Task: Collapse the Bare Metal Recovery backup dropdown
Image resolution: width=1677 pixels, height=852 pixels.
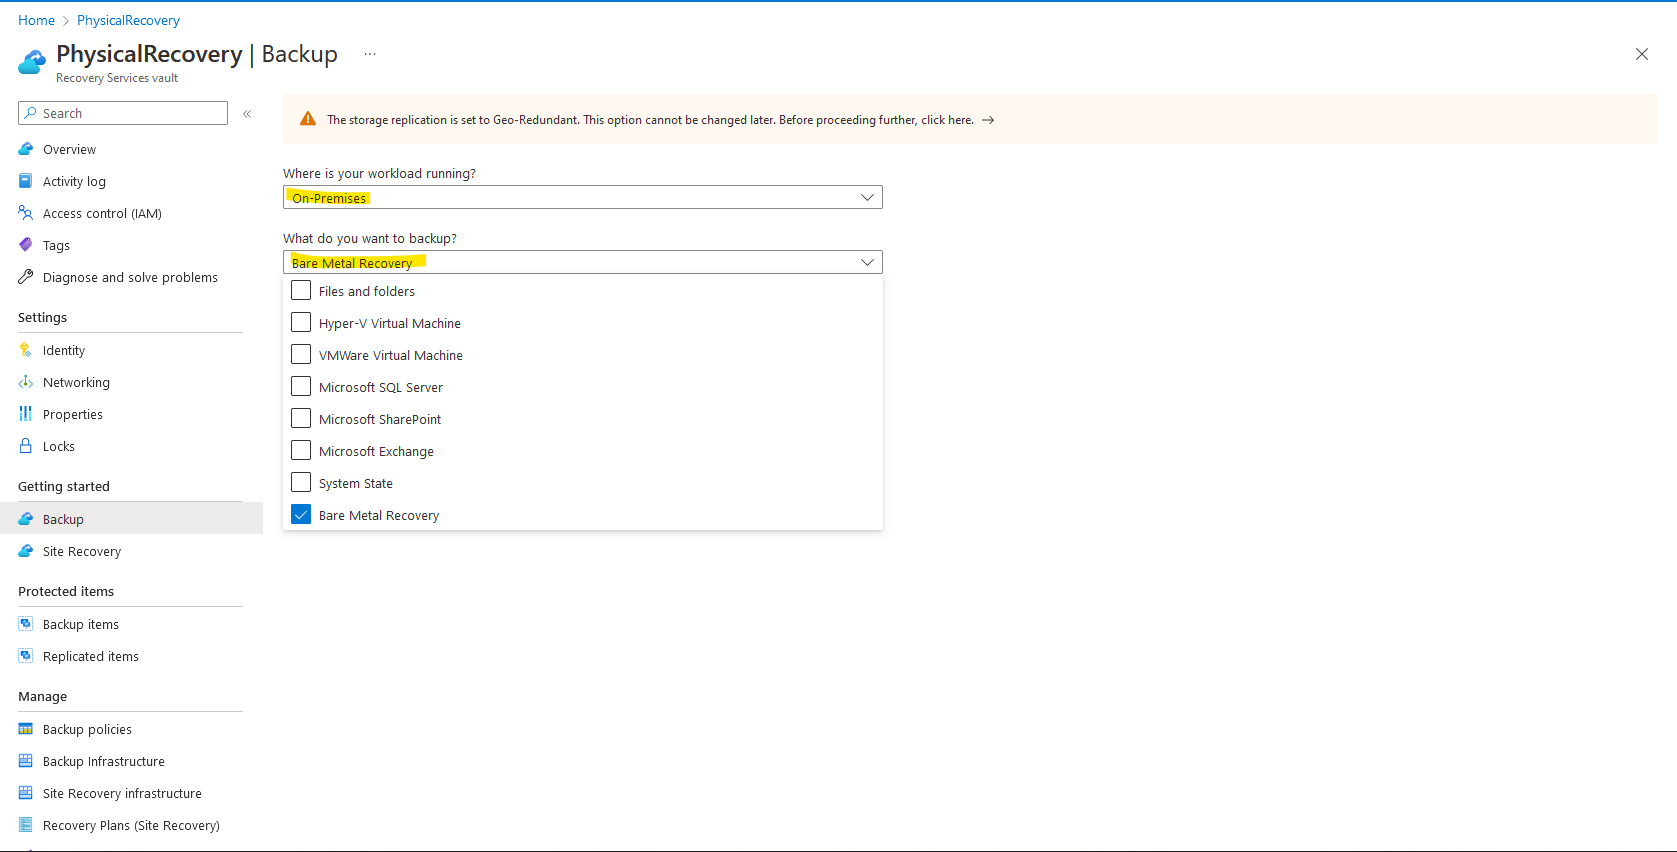Action: pyautogui.click(x=582, y=262)
